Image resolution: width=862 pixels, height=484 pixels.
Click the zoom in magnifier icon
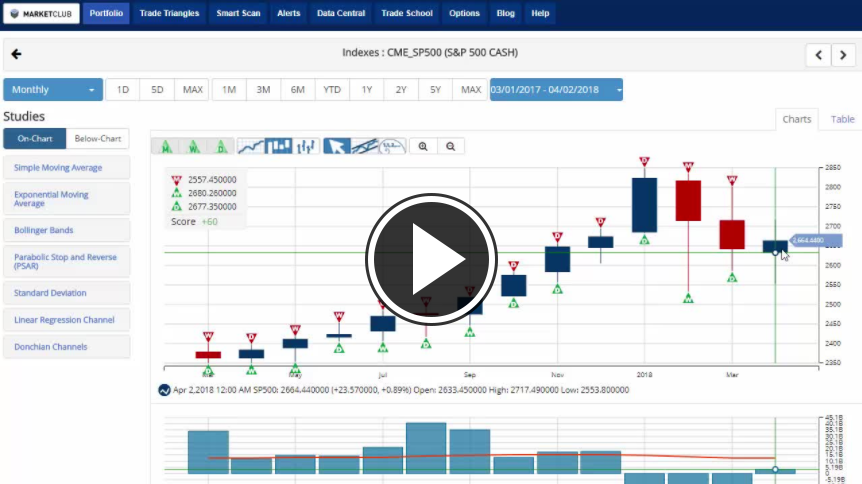[423, 146]
